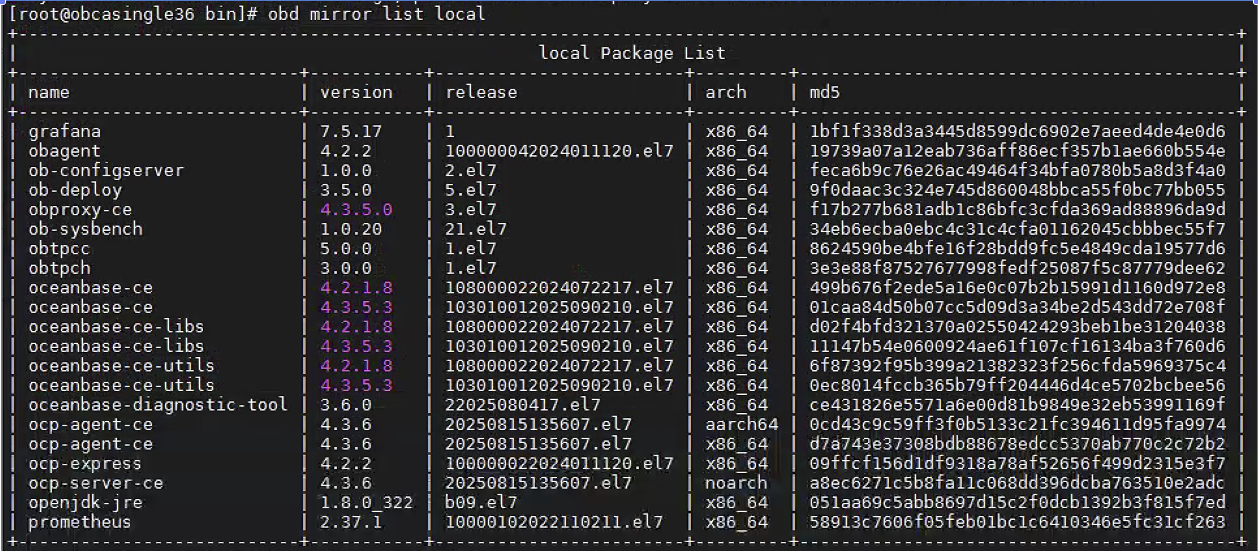
Task: Click the 'local Package List' table title
Action: point(632,53)
